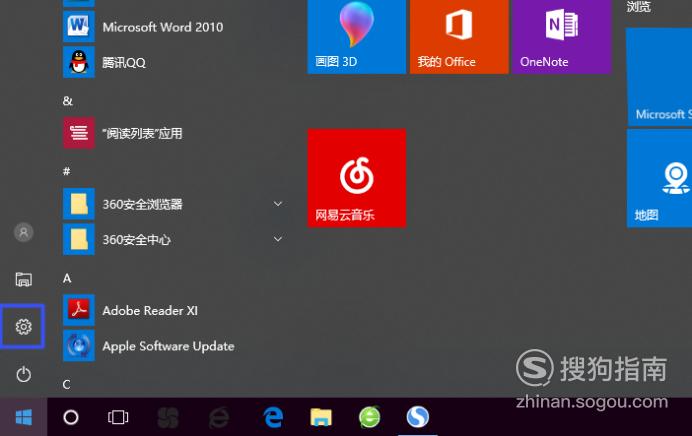Launch Microsoft Edge from taskbar
The height and width of the screenshot is (436, 692).
pyautogui.click(x=273, y=417)
